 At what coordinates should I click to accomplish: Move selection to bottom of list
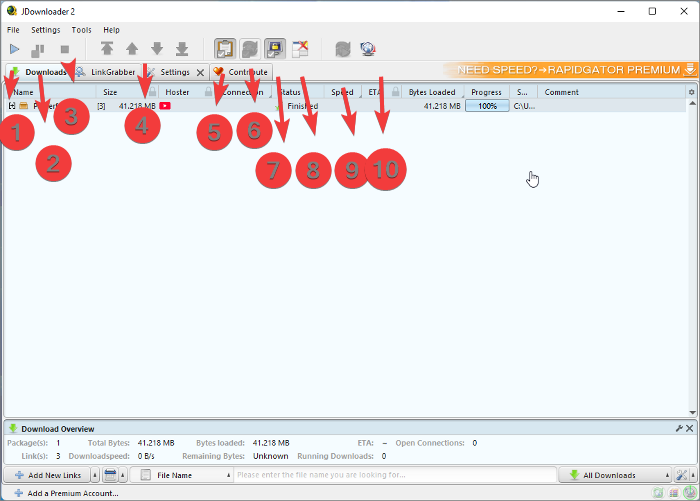182,49
